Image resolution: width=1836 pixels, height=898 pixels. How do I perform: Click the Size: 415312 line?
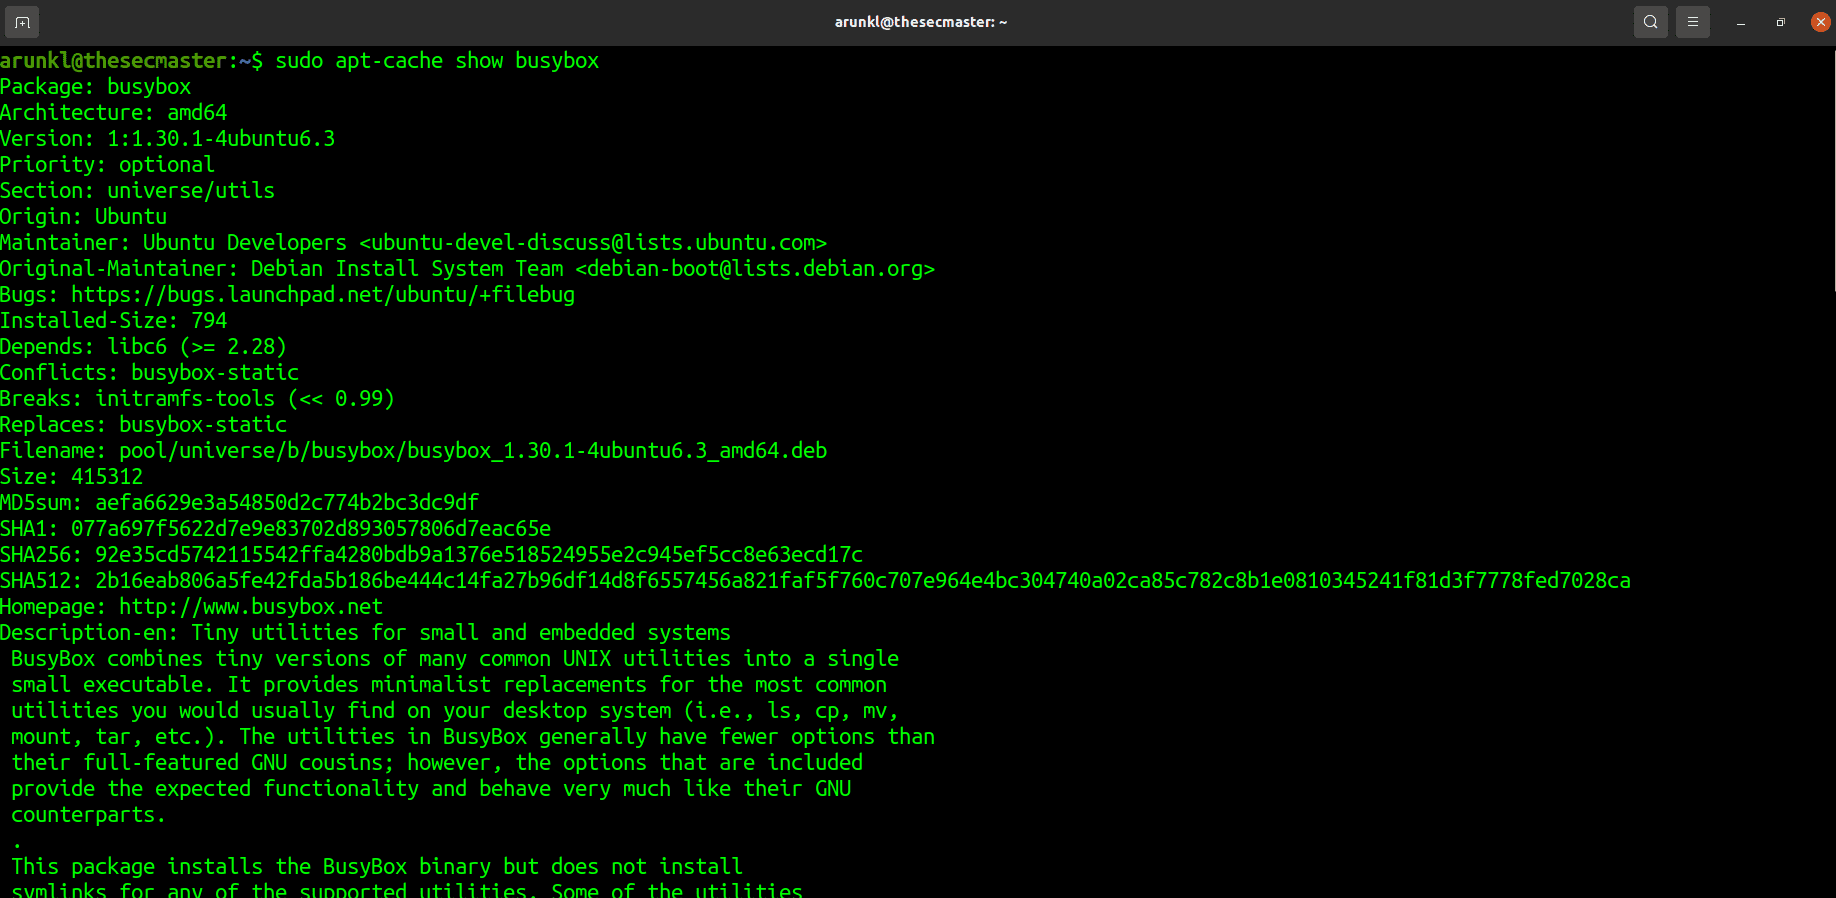point(72,477)
